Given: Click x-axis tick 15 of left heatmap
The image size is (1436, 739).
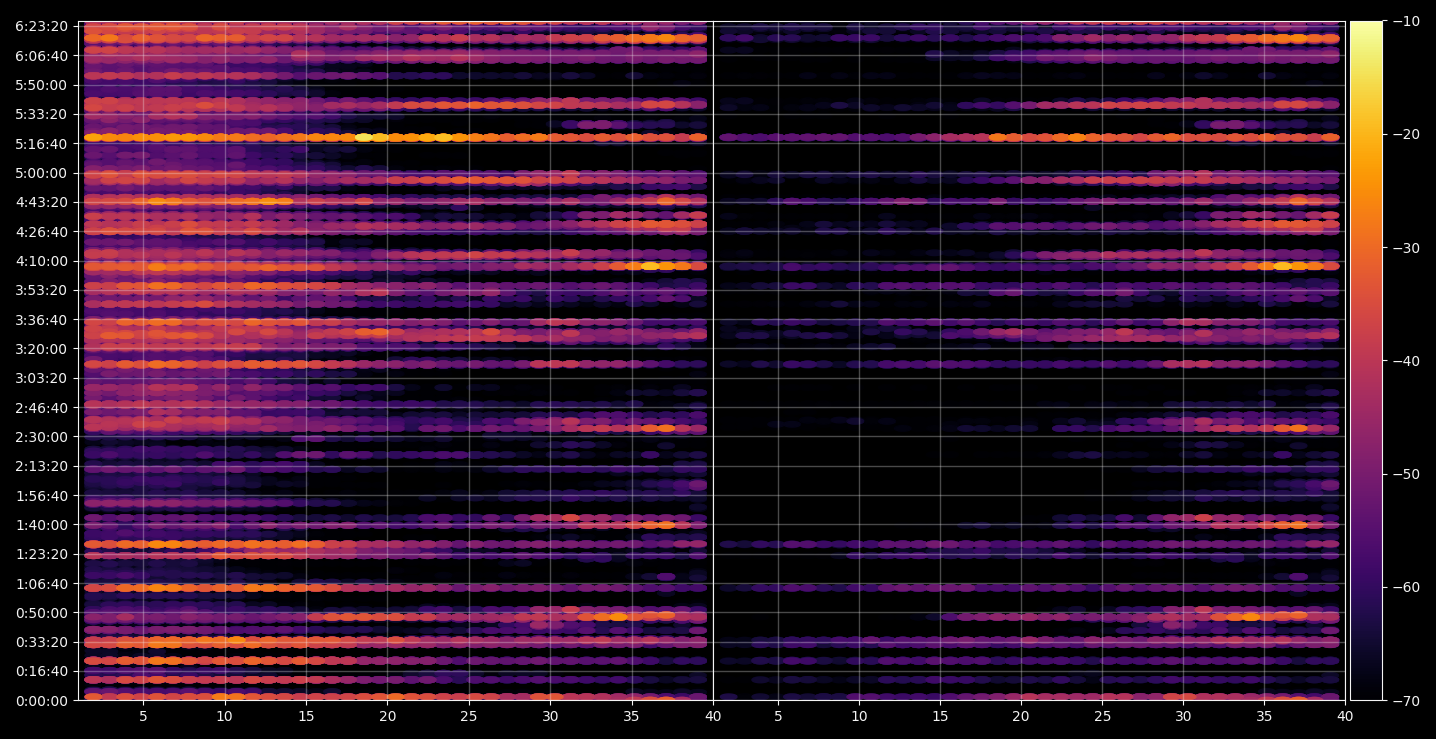Looking at the screenshot, I should [306, 716].
